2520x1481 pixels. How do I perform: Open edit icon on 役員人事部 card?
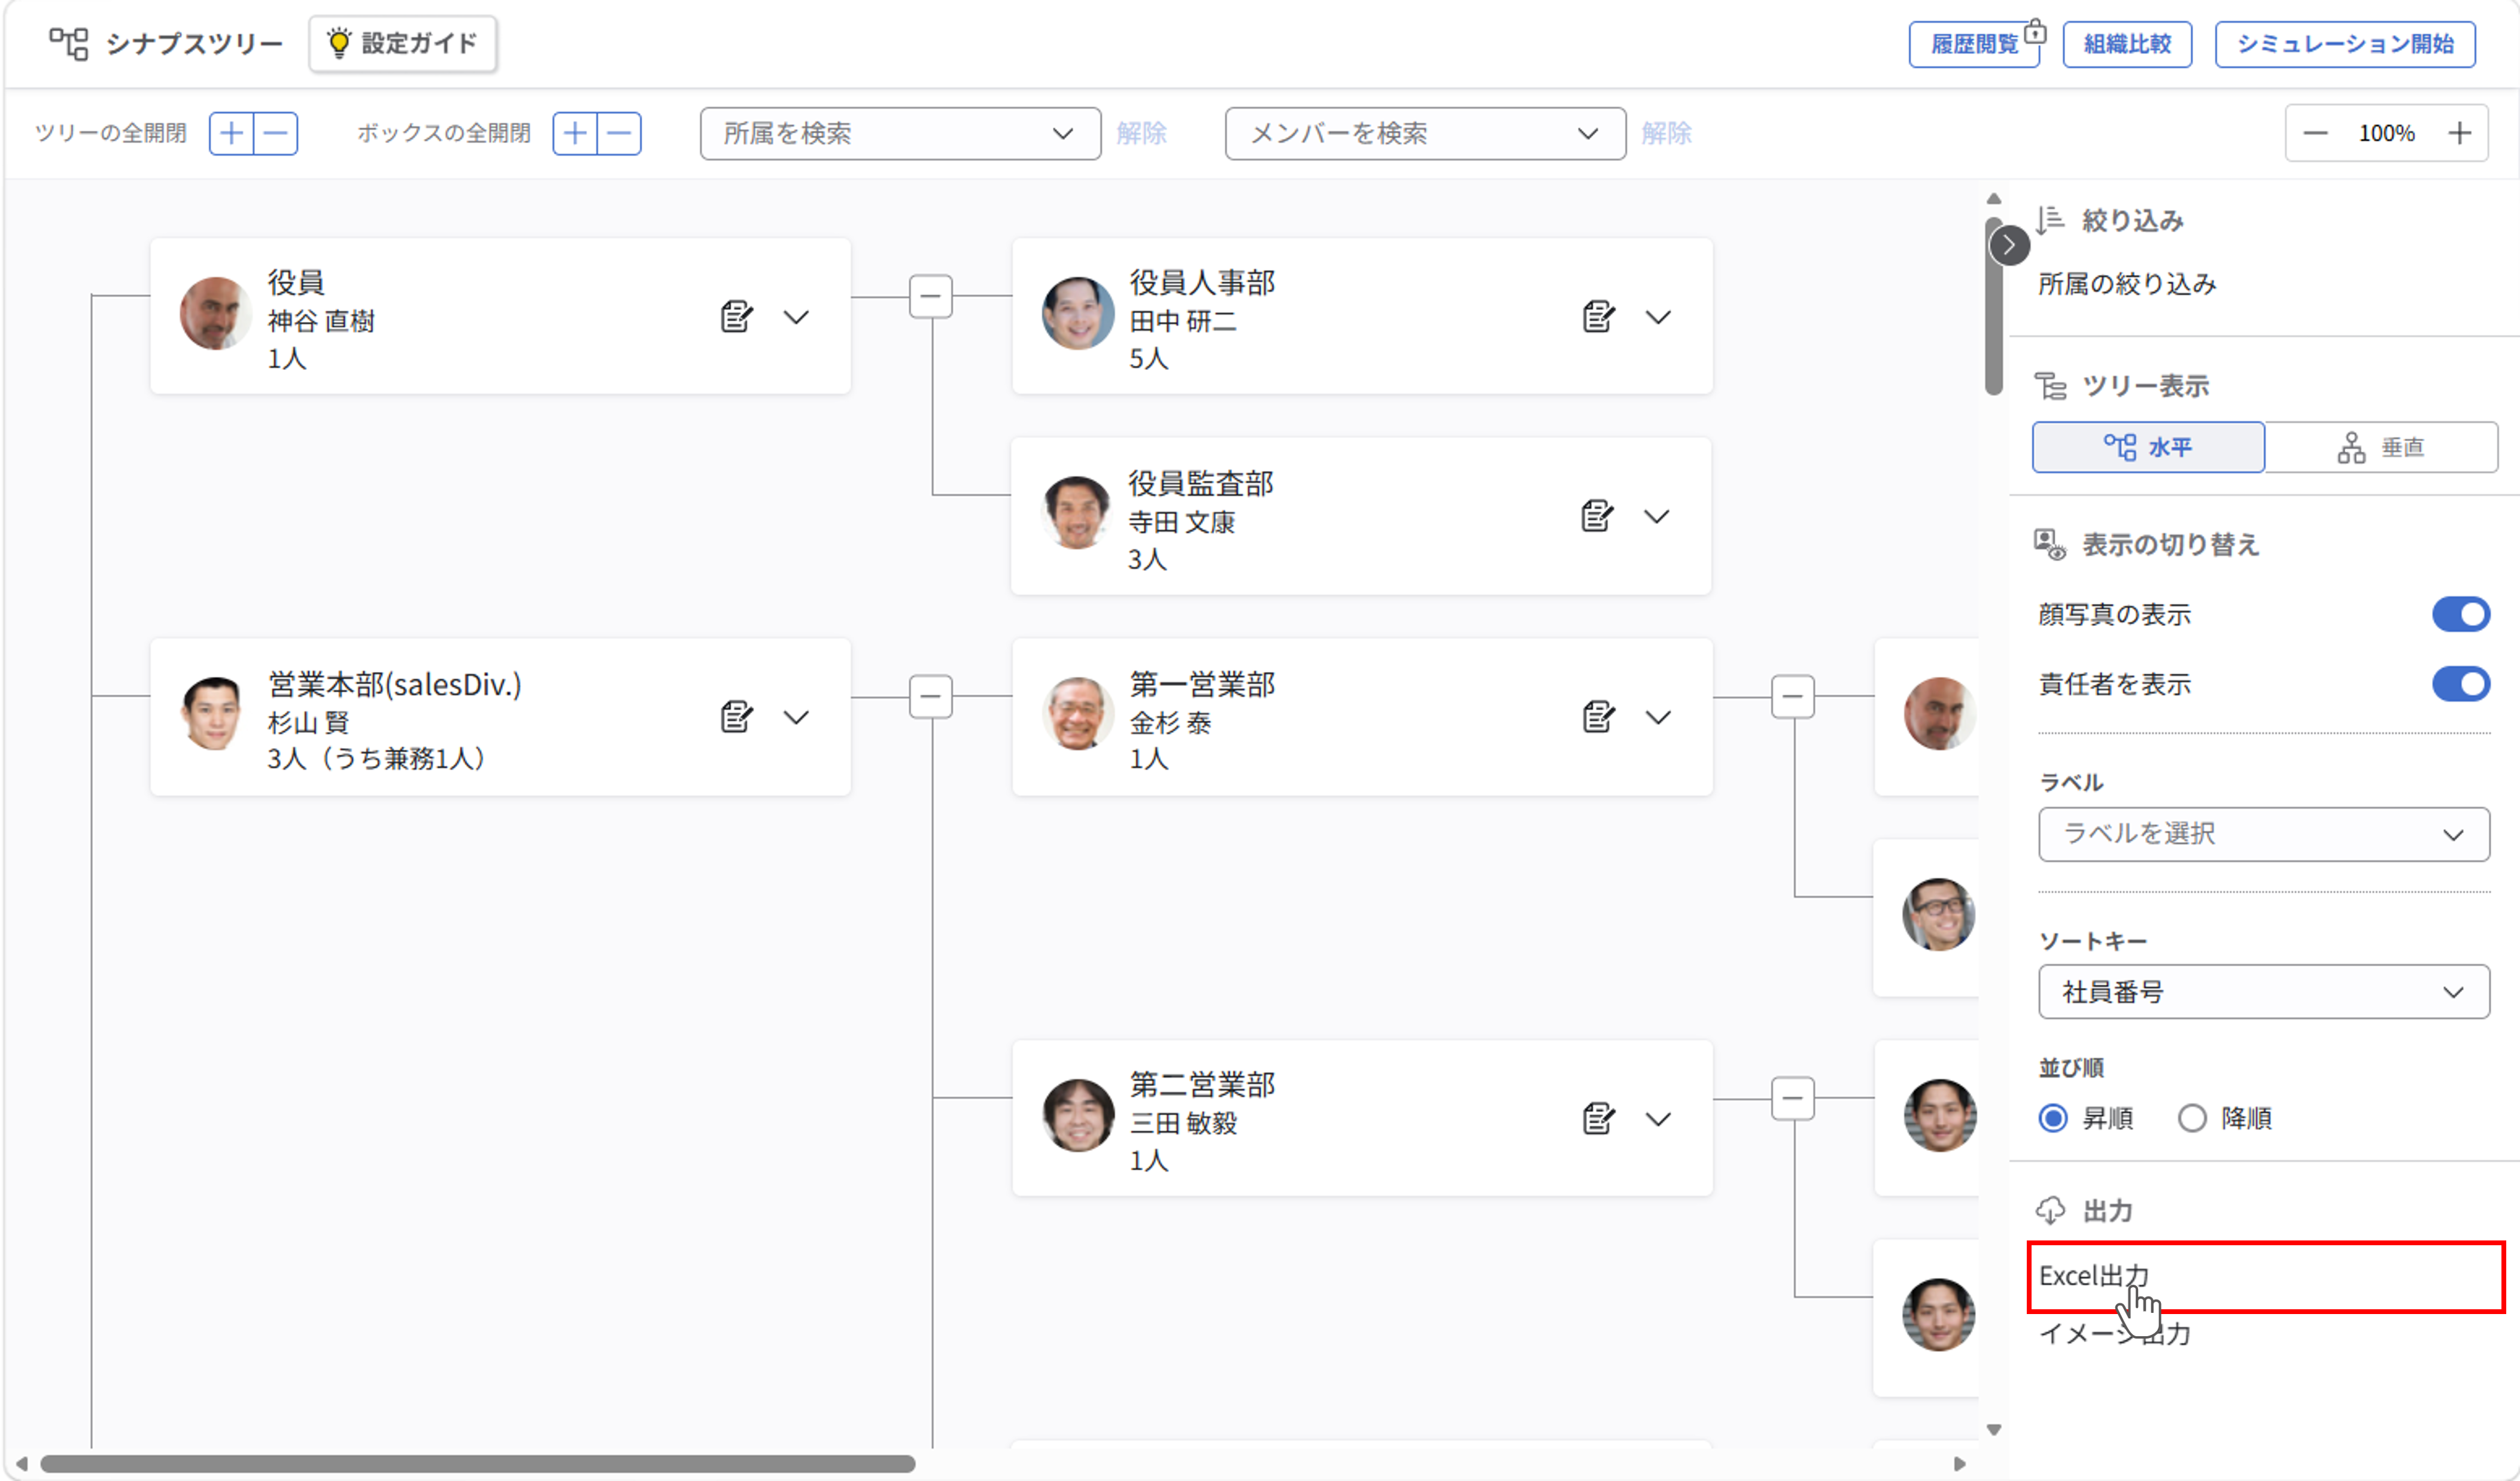pos(1599,316)
